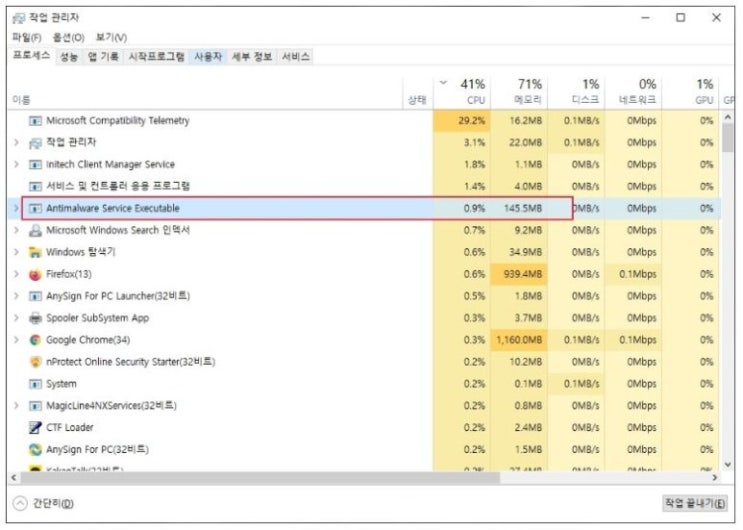Select the nProtect Online Security Starter name
The width and height of the screenshot is (743, 530).
(130, 362)
